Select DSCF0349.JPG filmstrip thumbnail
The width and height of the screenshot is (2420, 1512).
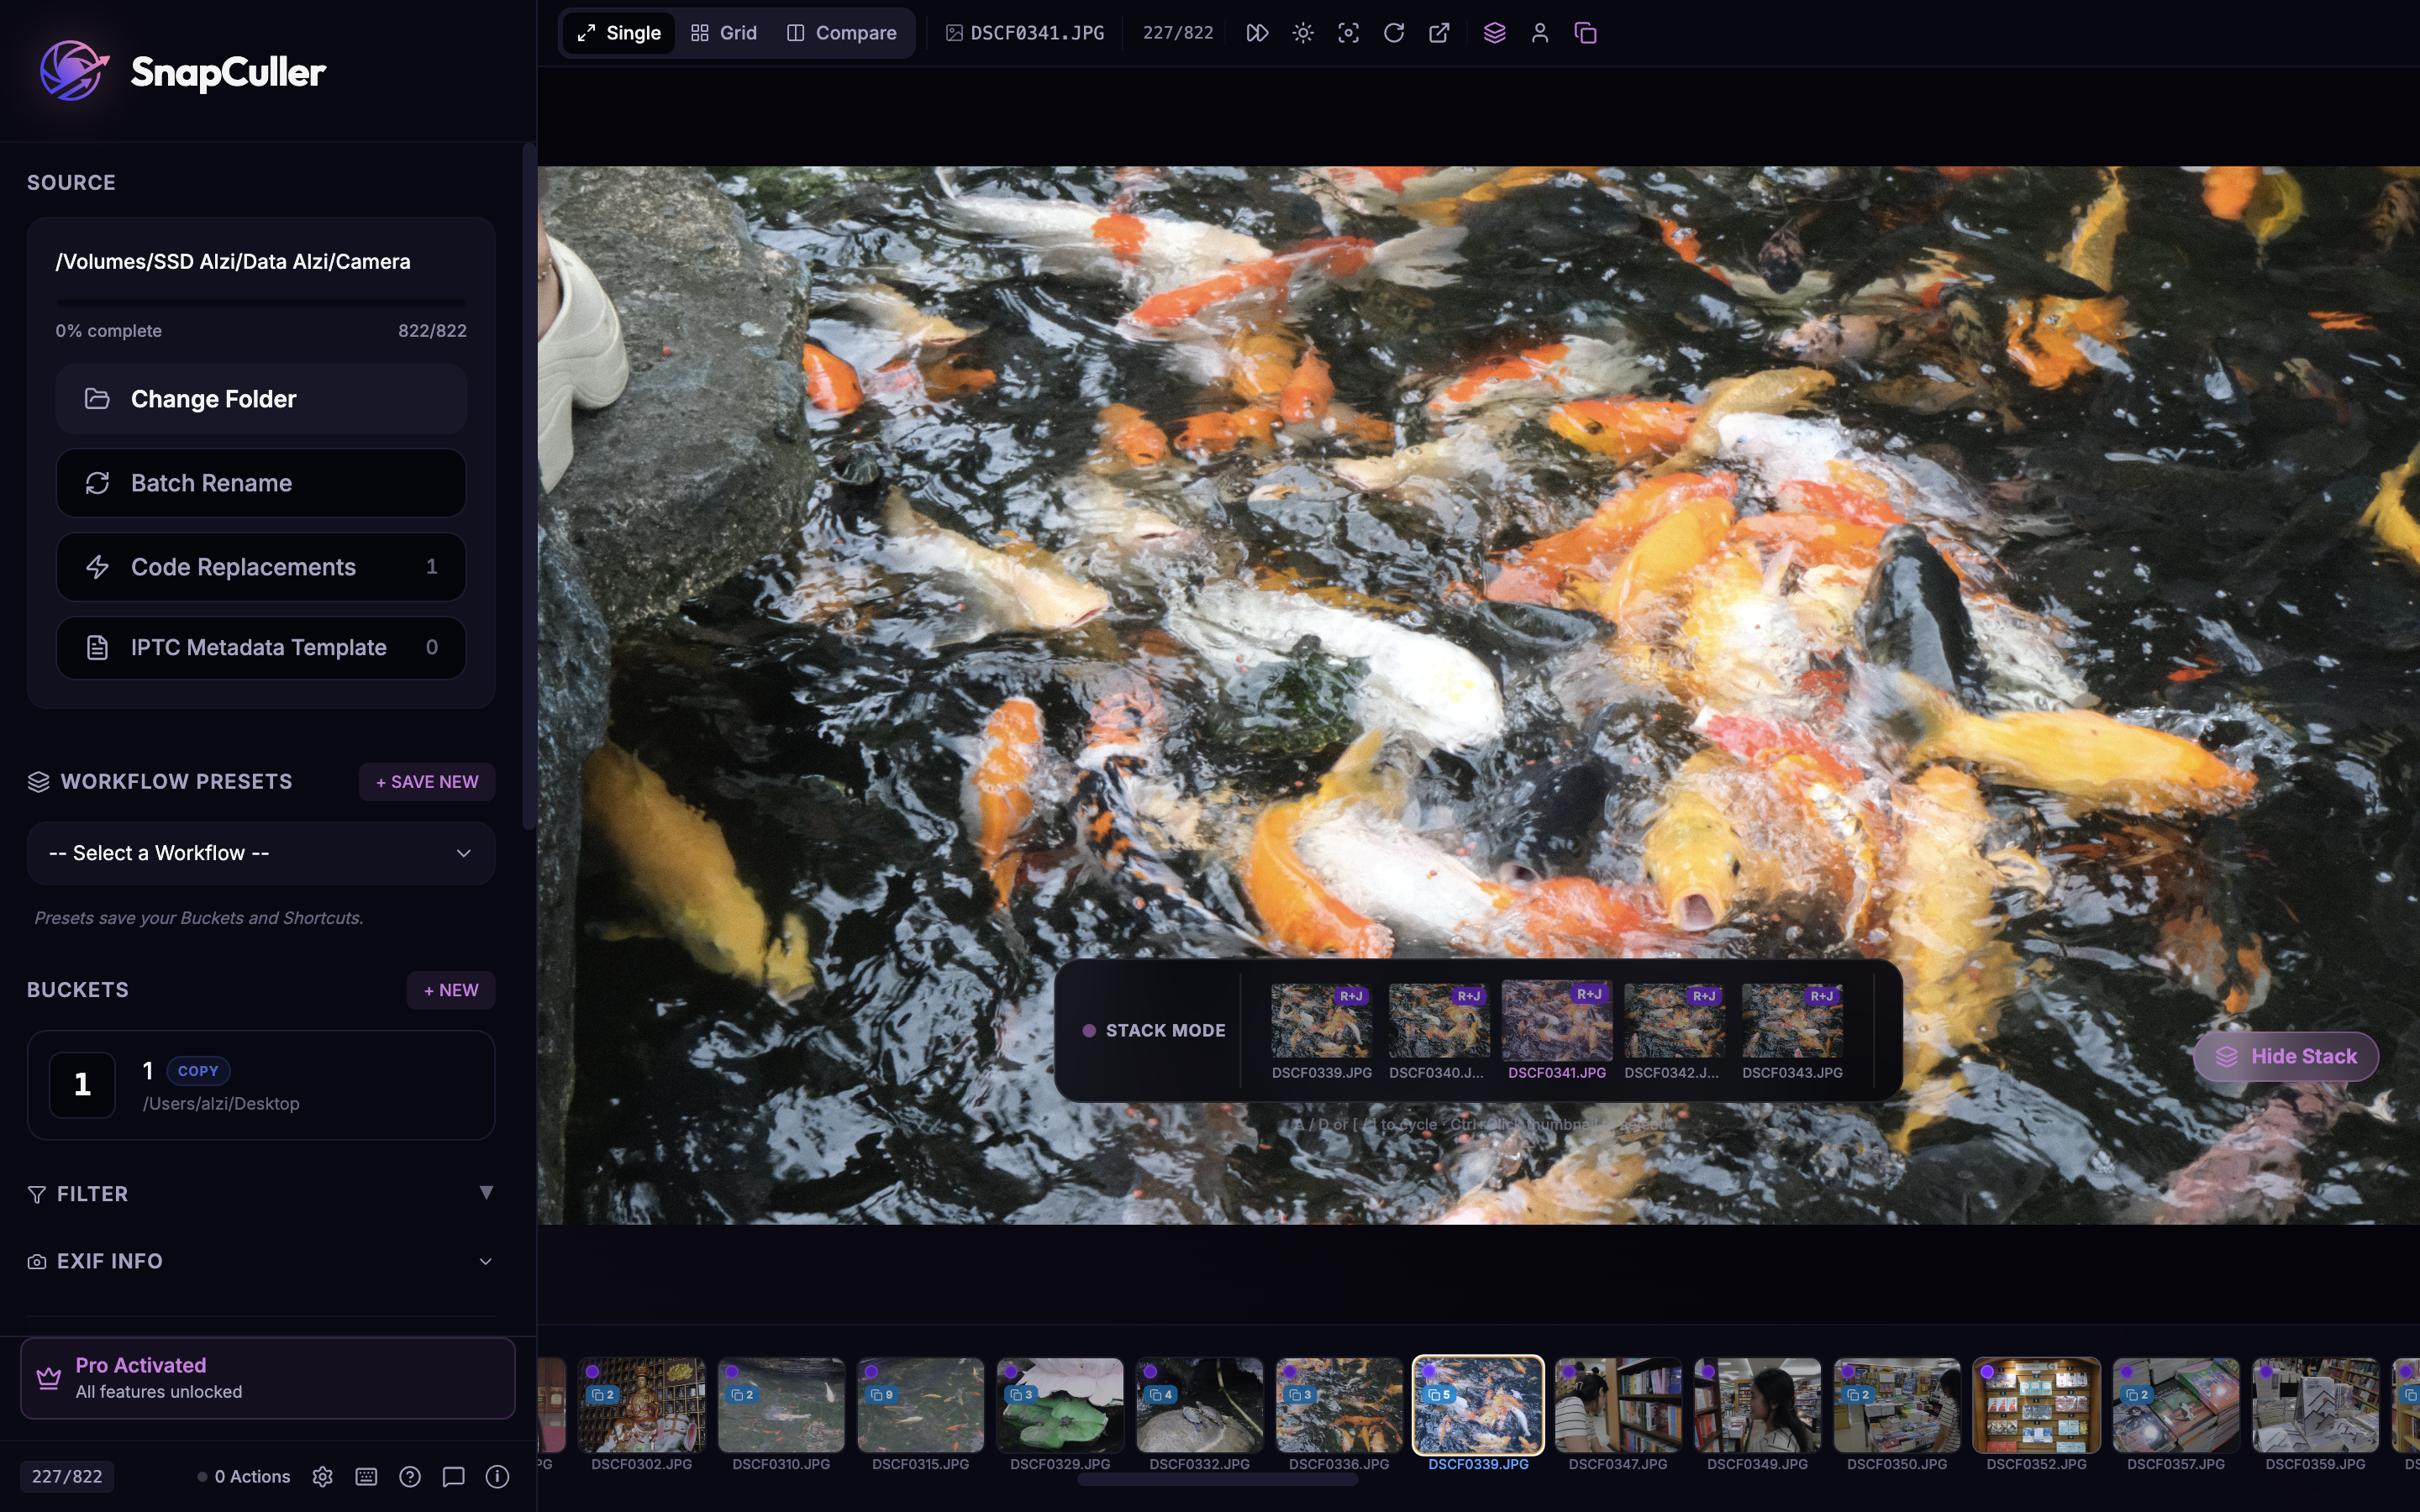click(1758, 1405)
